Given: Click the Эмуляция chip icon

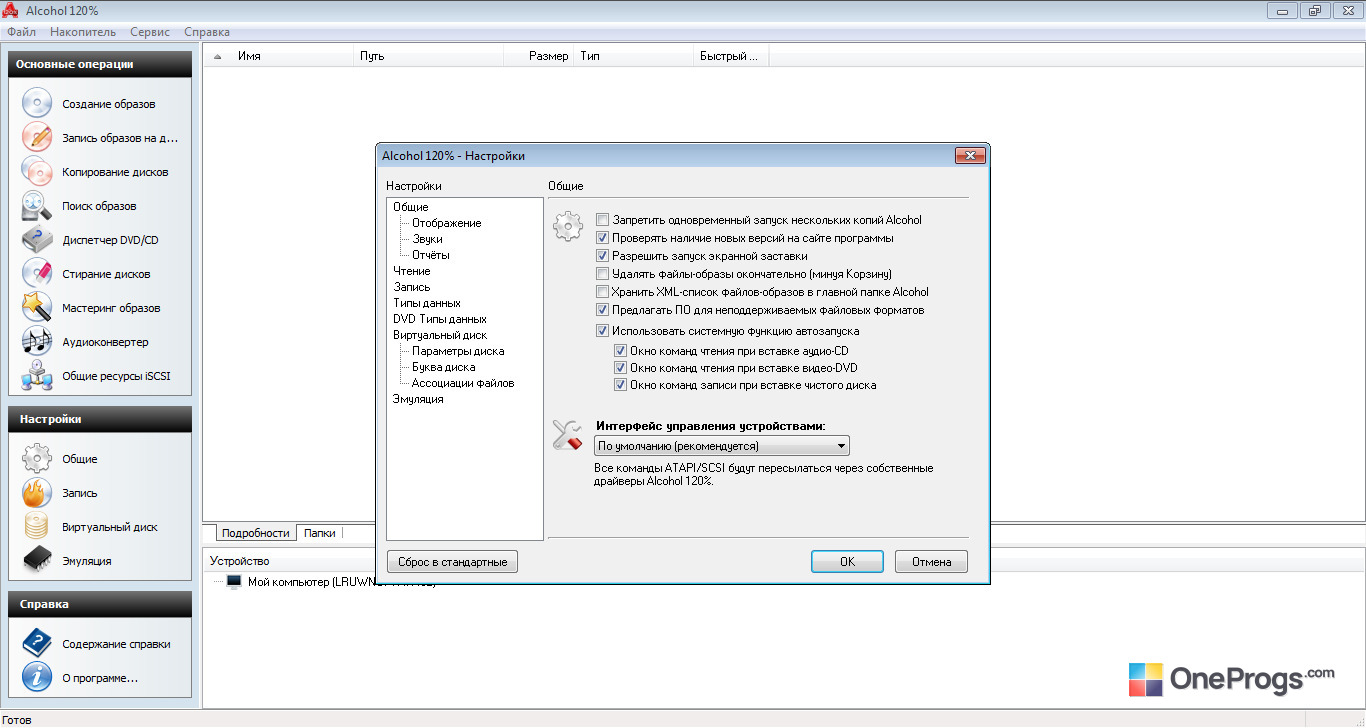Looking at the screenshot, I should click(37, 561).
